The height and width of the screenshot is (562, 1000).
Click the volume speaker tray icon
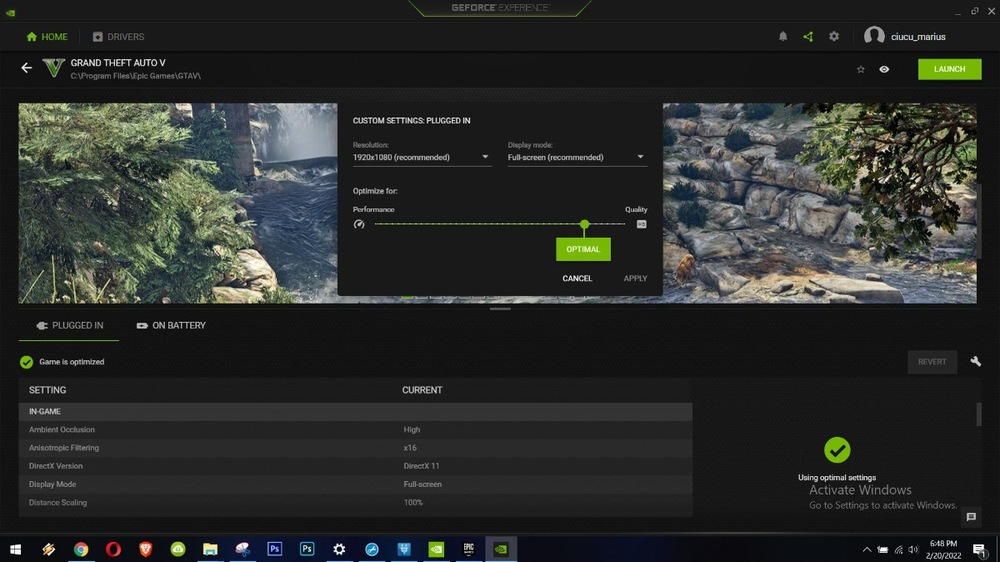pyautogui.click(x=913, y=549)
